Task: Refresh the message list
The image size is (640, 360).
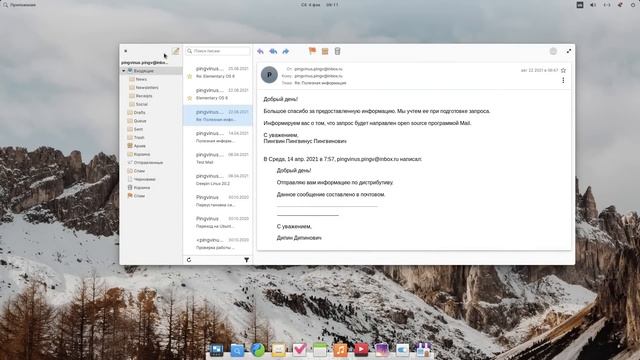Action: 189,260
